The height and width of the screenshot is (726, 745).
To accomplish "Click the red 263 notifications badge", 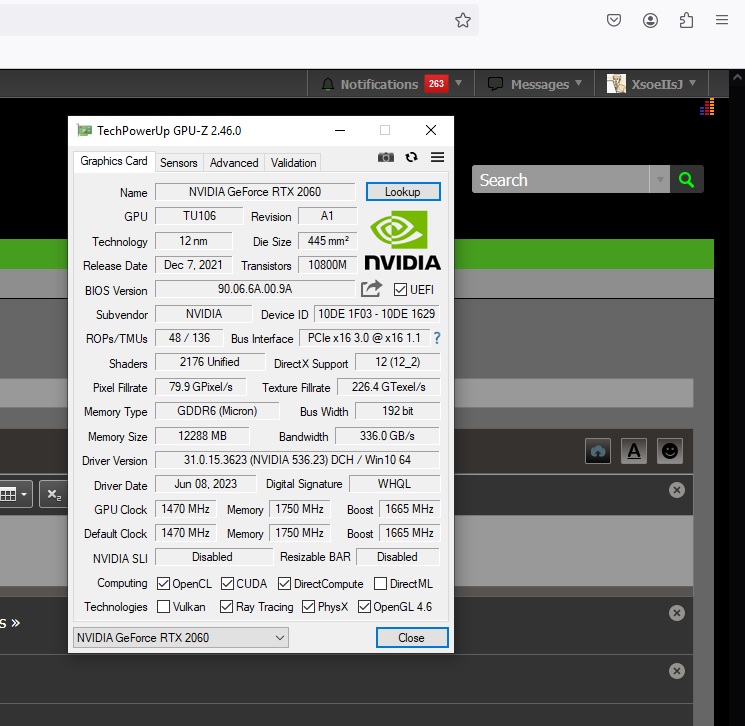I will [436, 84].
